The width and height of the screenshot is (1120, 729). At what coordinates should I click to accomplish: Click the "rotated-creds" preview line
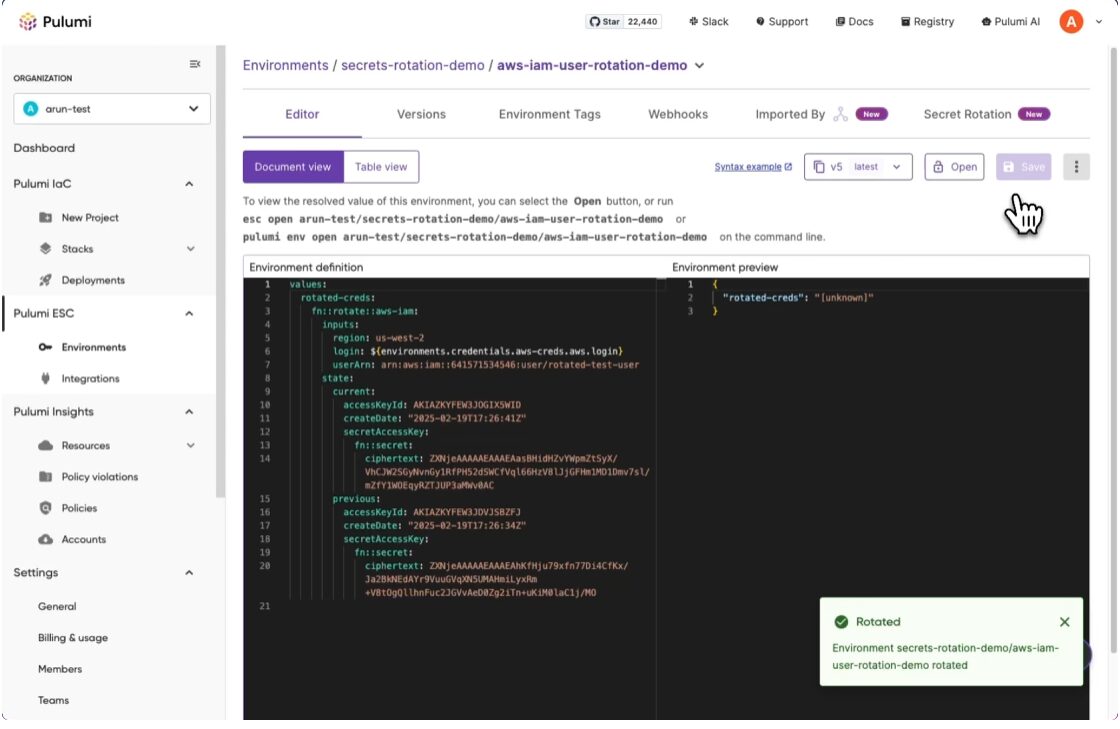tap(798, 298)
